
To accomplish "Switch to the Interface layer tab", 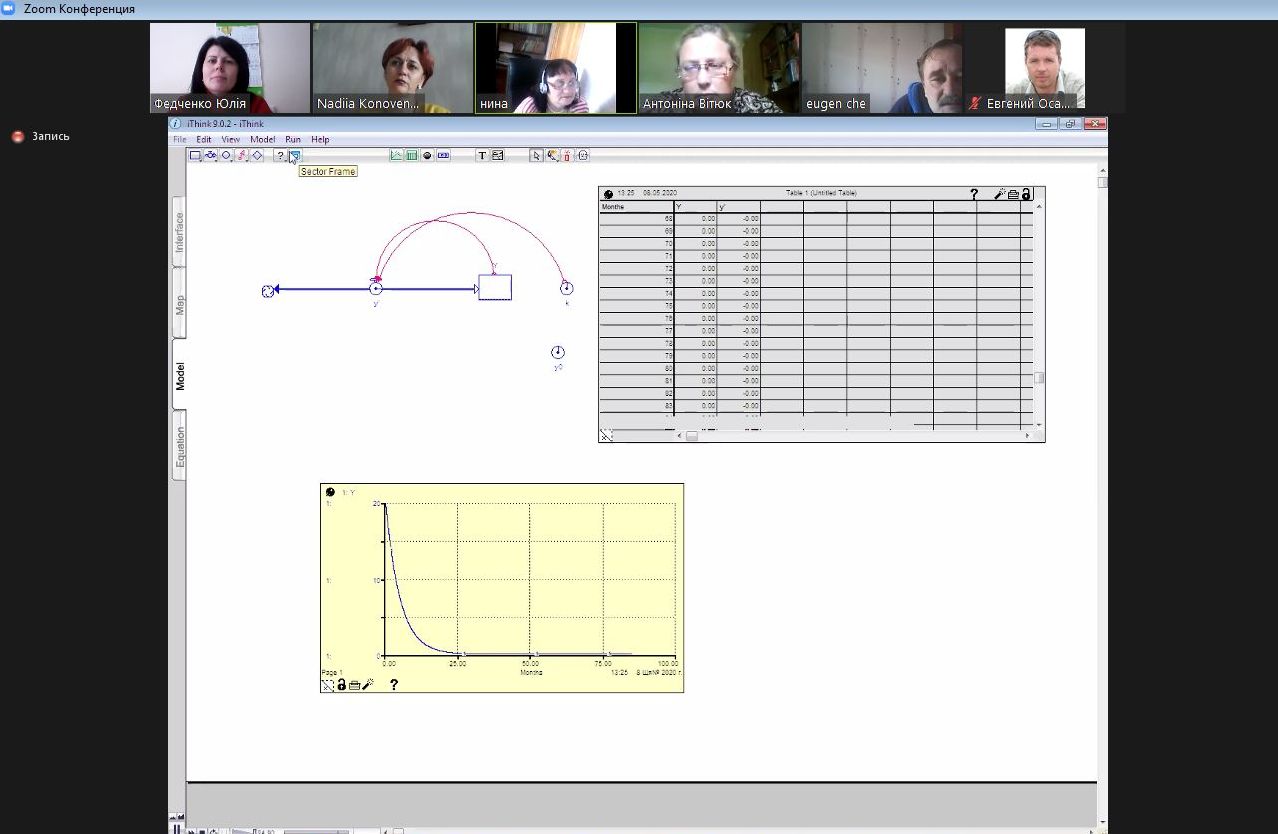I will tap(180, 232).
